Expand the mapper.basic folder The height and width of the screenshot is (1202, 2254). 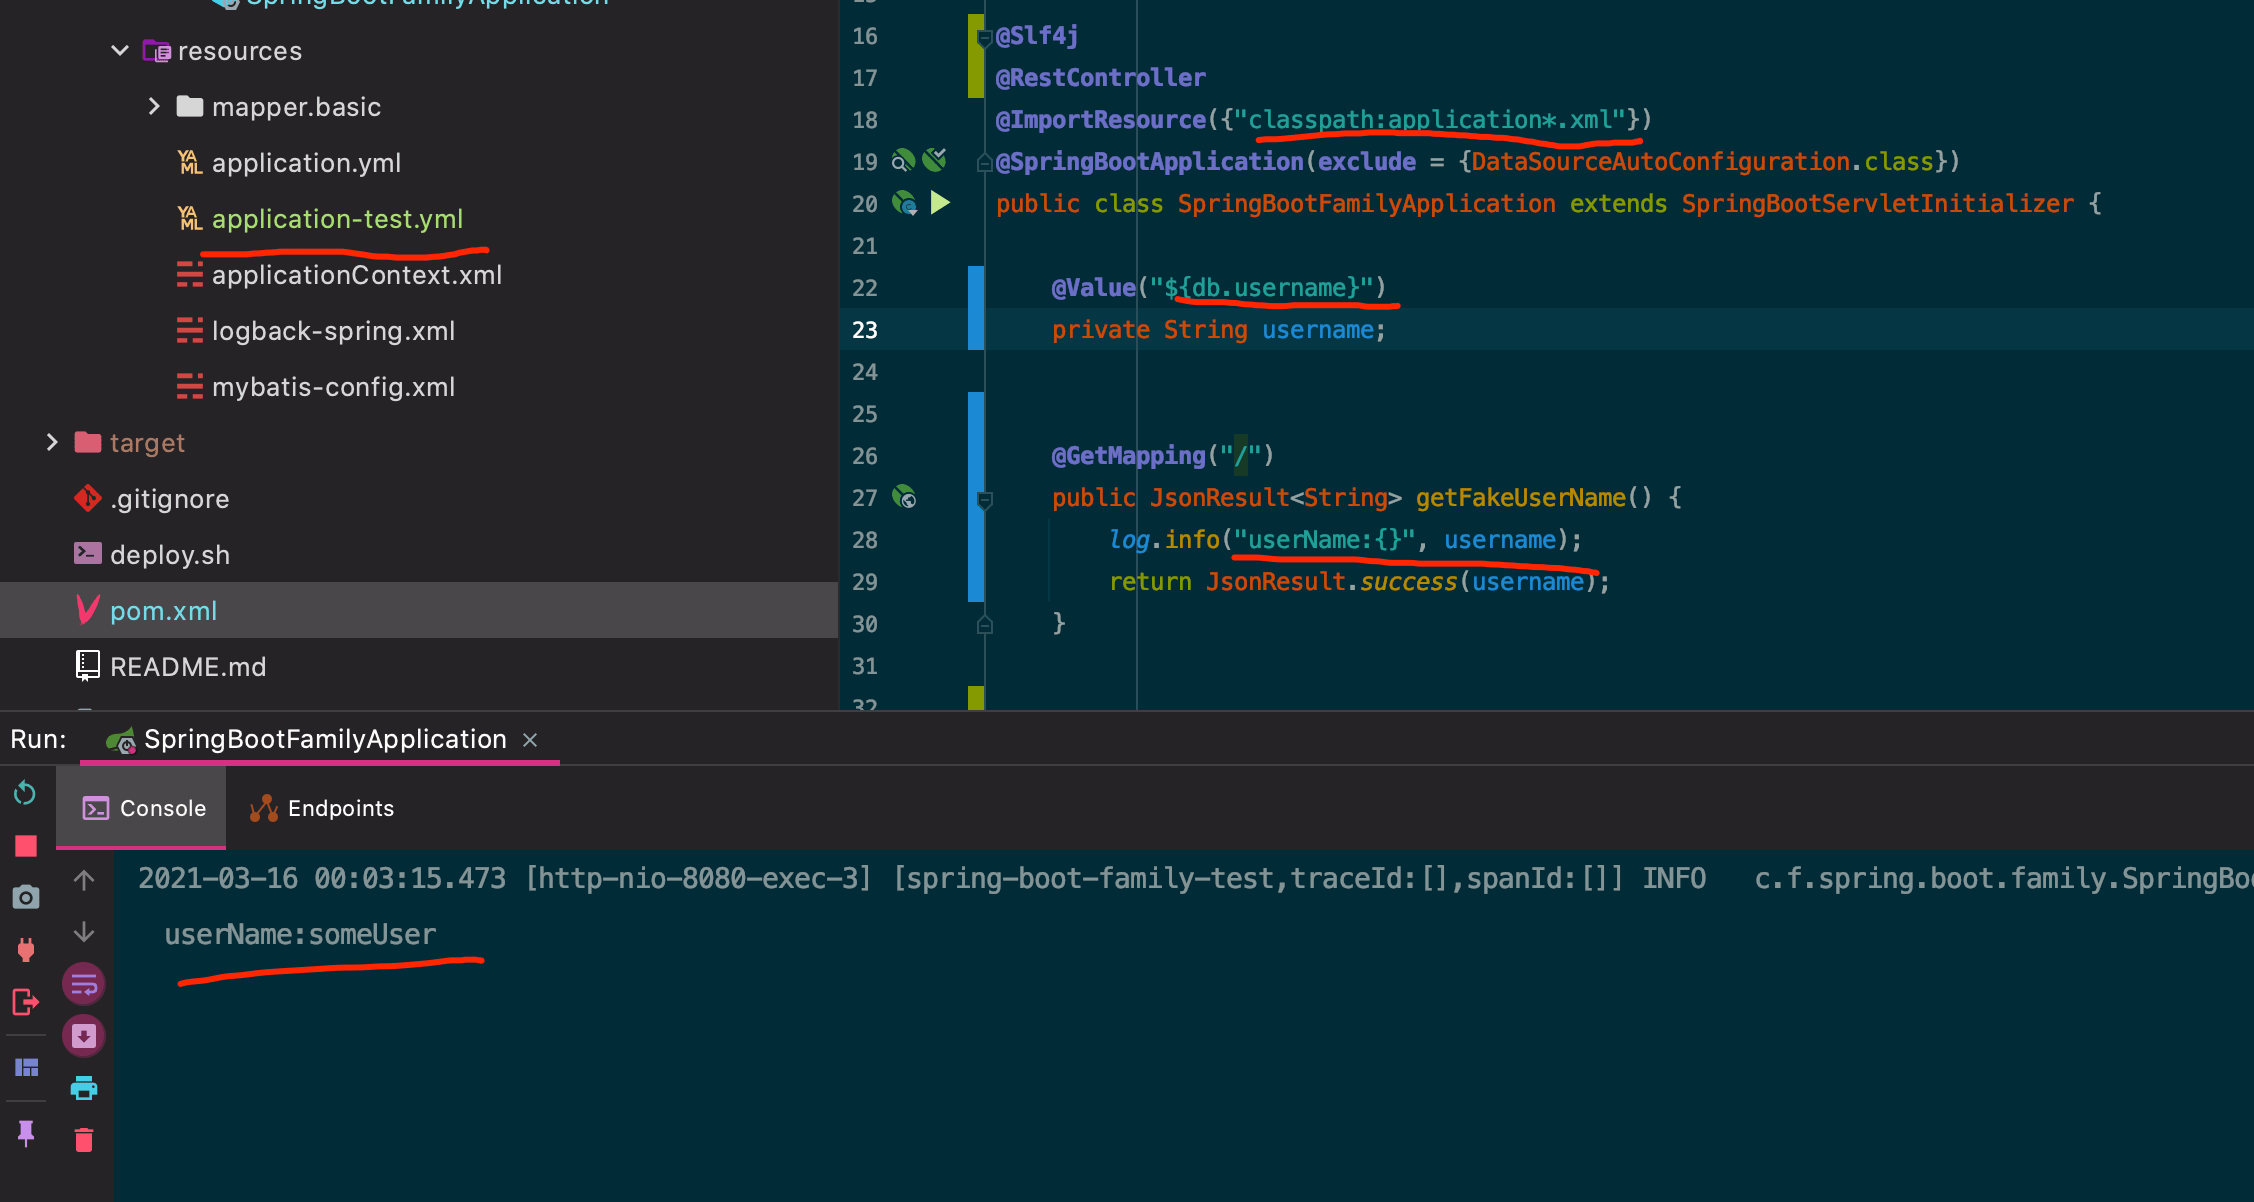click(x=154, y=106)
